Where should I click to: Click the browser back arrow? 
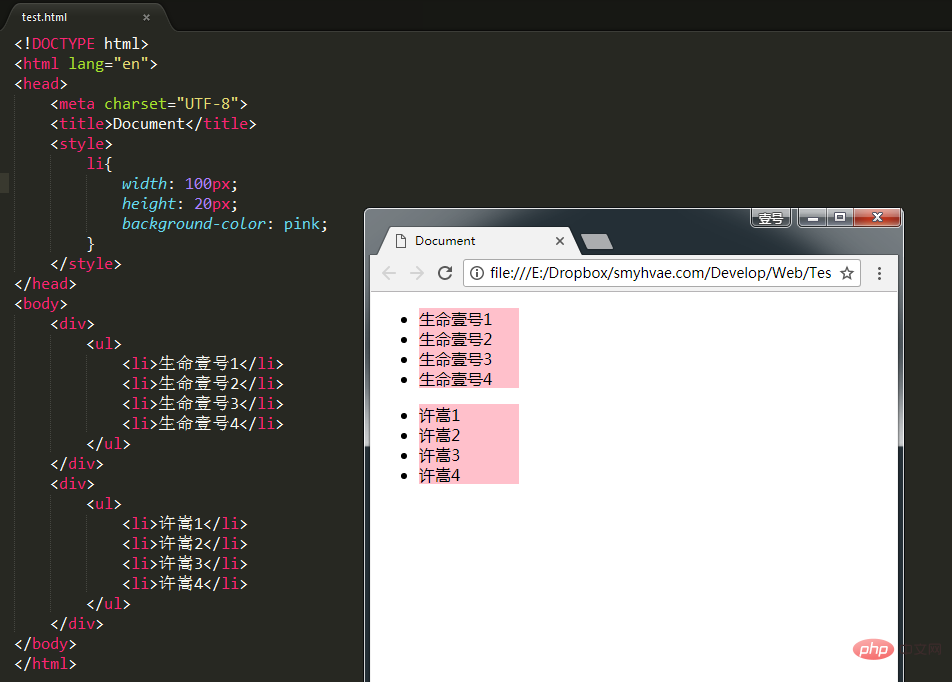(389, 273)
